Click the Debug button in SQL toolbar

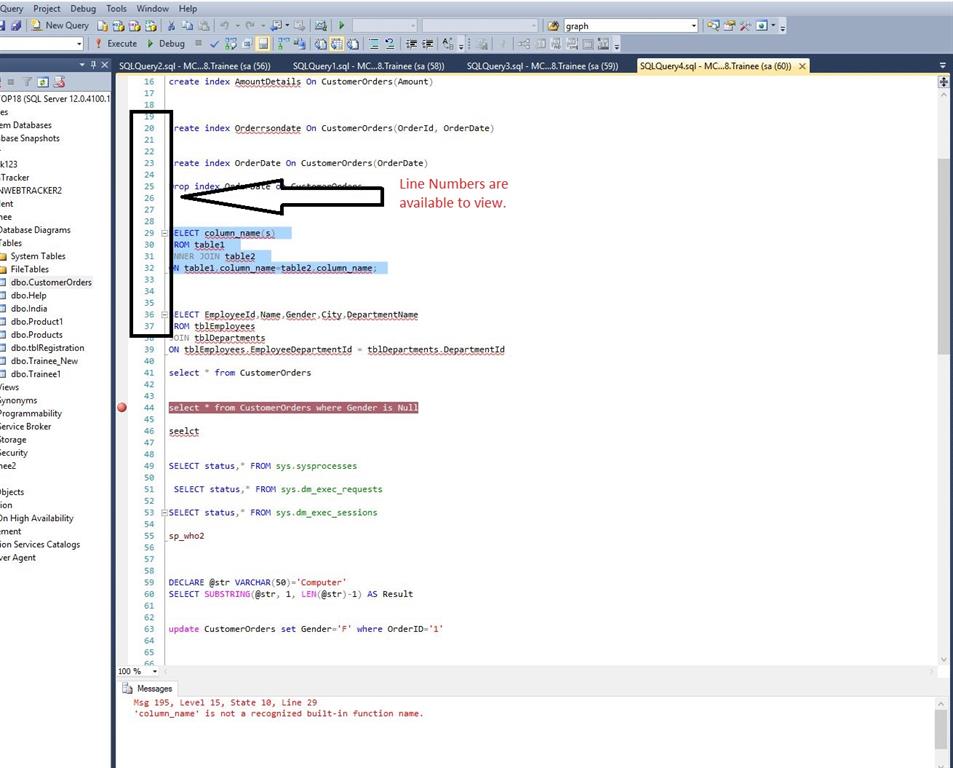[166, 44]
